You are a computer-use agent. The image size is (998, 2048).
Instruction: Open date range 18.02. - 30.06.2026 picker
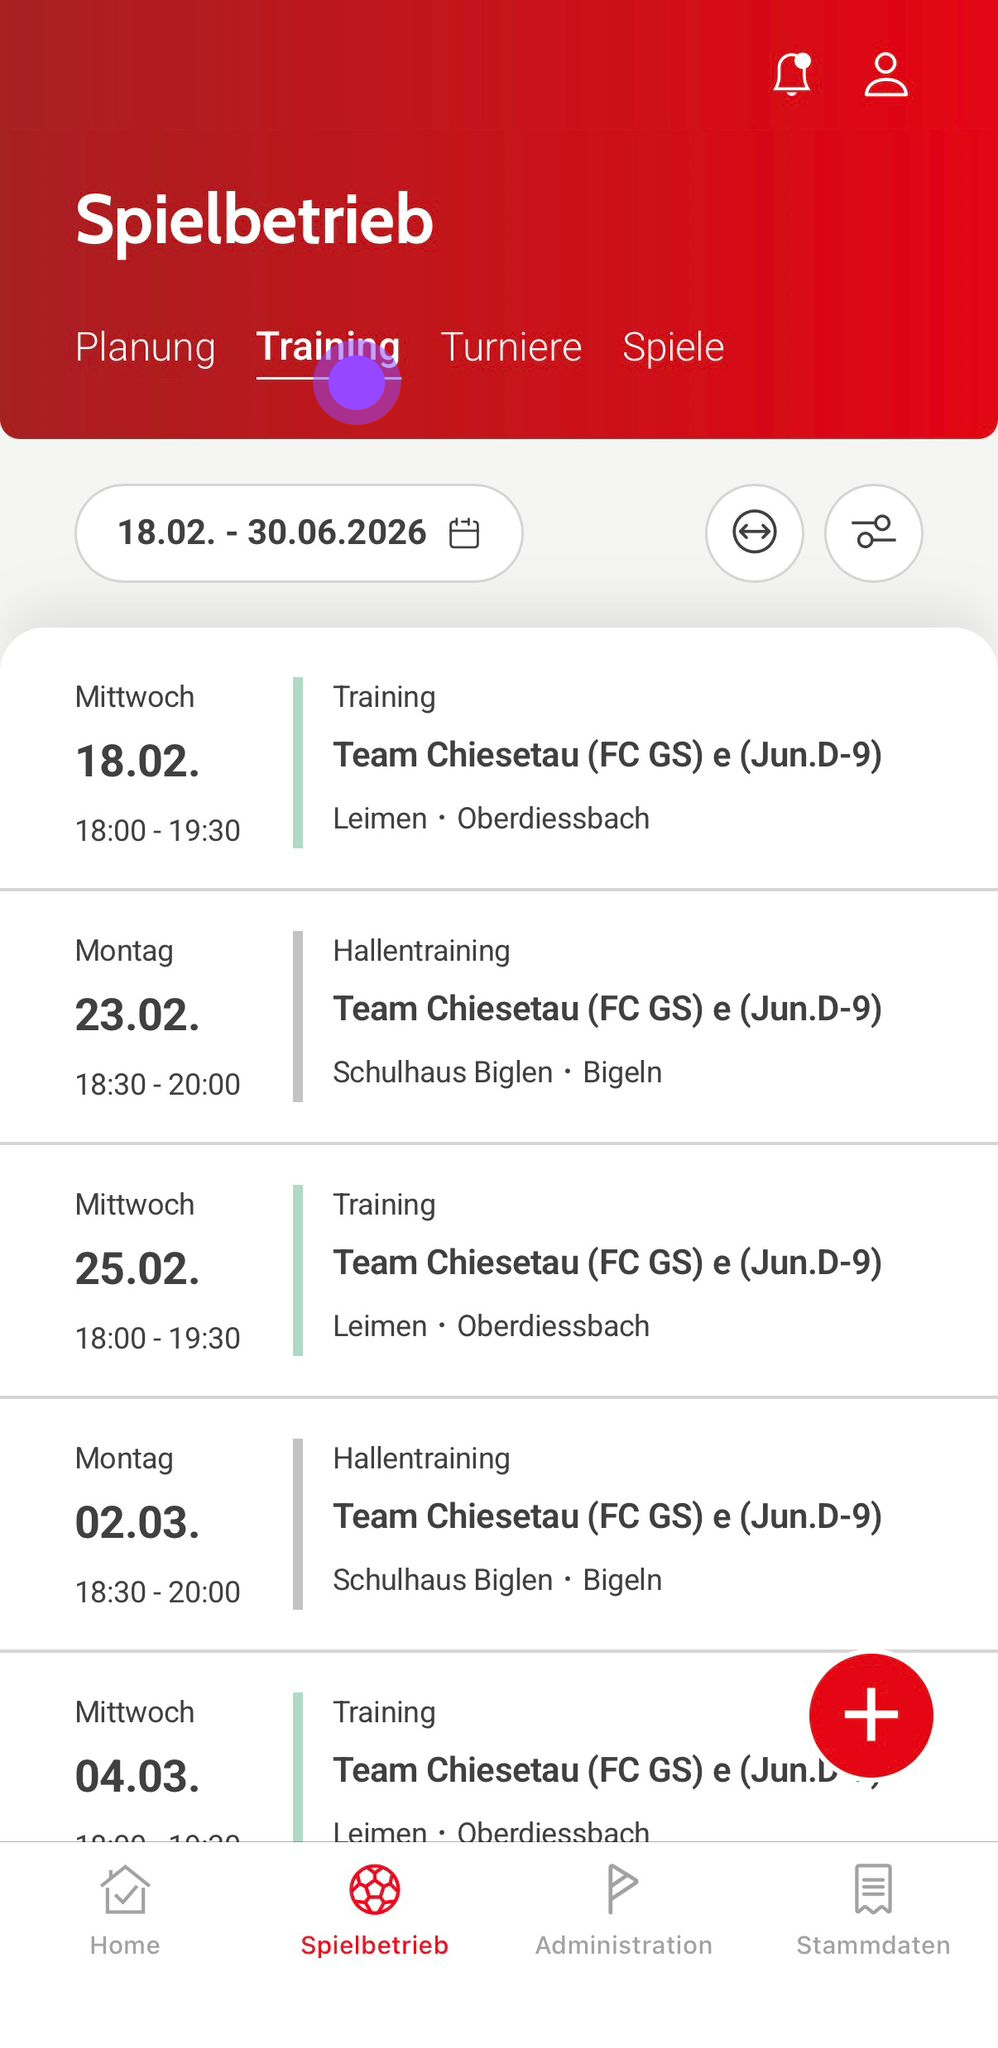click(272, 533)
